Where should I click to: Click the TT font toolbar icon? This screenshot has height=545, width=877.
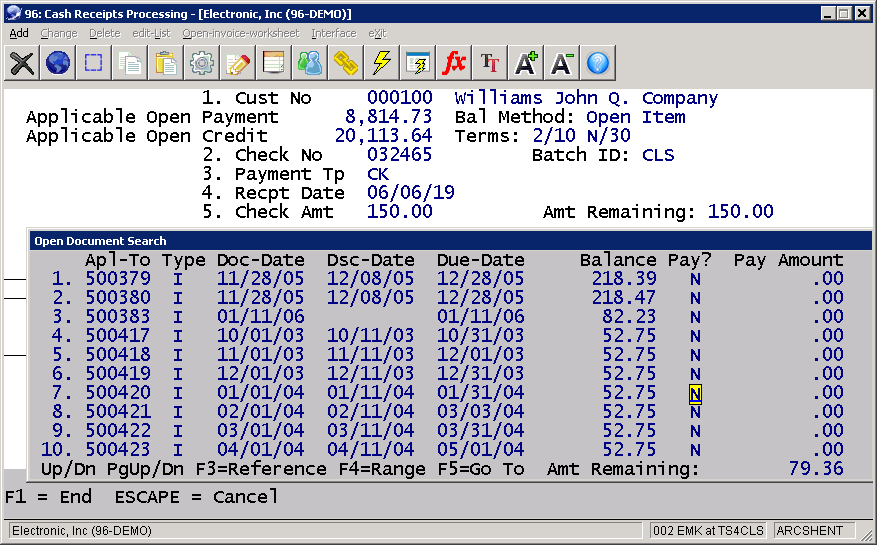pyautogui.click(x=489, y=63)
